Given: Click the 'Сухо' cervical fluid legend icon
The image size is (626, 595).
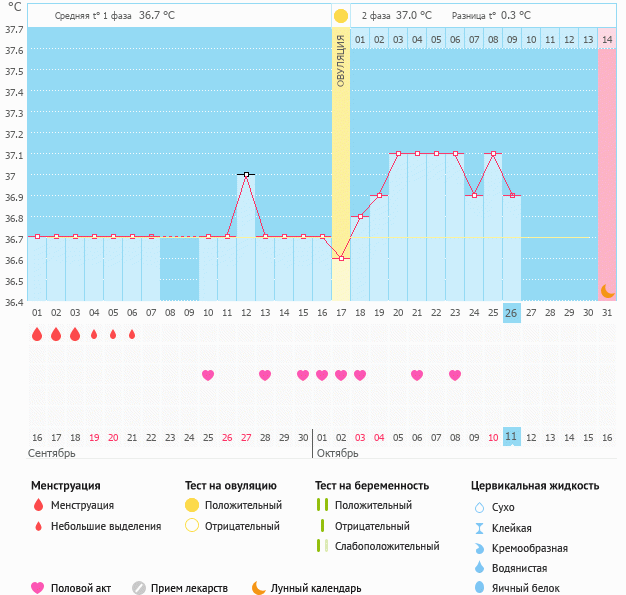Looking at the screenshot, I should [x=479, y=508].
